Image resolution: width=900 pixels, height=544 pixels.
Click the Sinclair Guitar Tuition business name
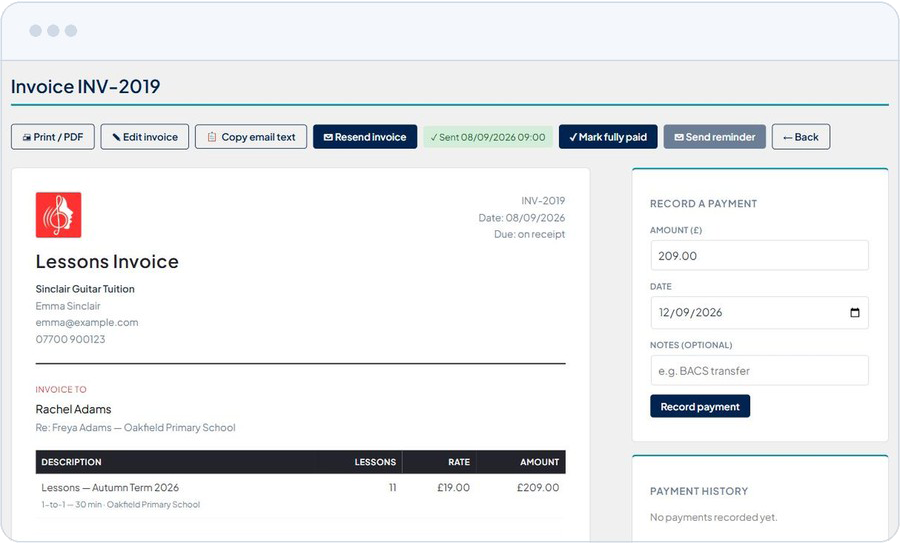click(85, 289)
